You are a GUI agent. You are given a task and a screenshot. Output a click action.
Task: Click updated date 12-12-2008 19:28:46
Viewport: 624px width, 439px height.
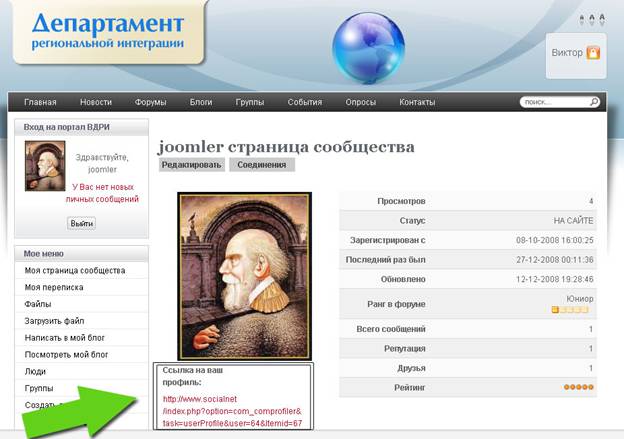click(555, 279)
